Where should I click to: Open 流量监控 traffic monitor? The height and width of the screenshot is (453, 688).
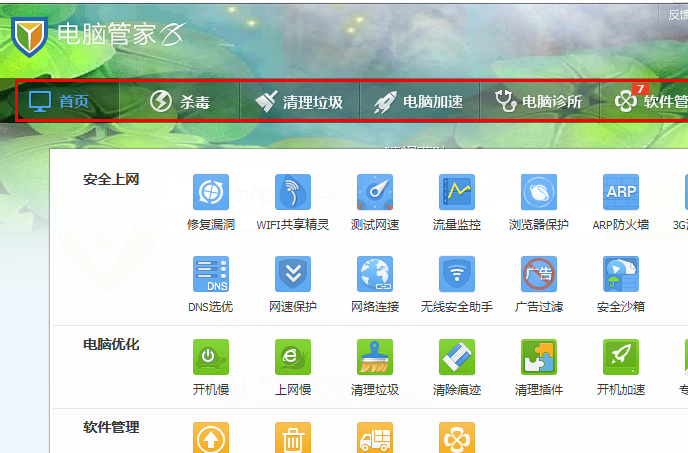click(456, 192)
